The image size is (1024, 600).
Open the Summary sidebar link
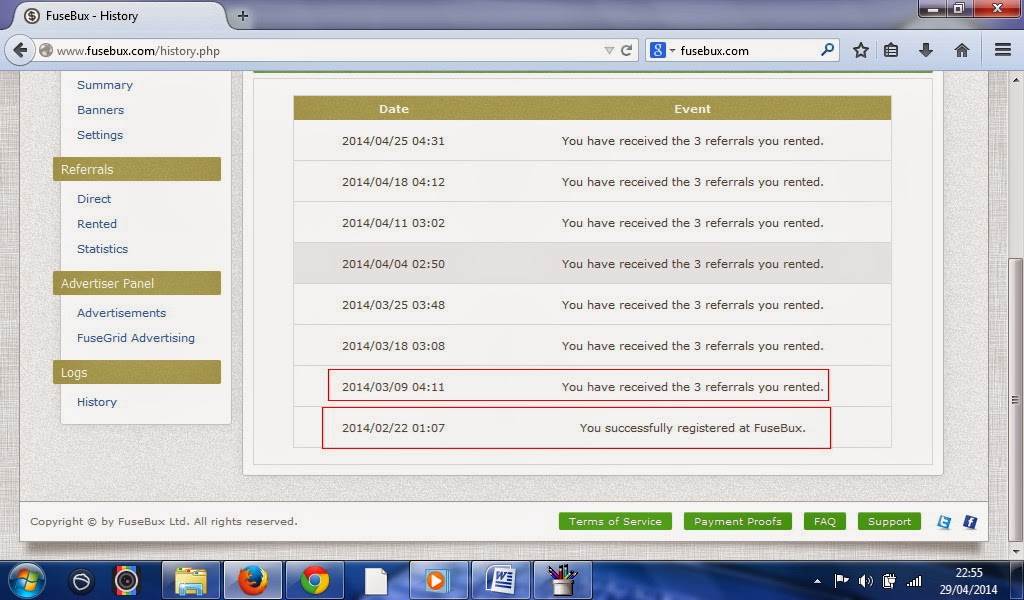pyautogui.click(x=104, y=85)
